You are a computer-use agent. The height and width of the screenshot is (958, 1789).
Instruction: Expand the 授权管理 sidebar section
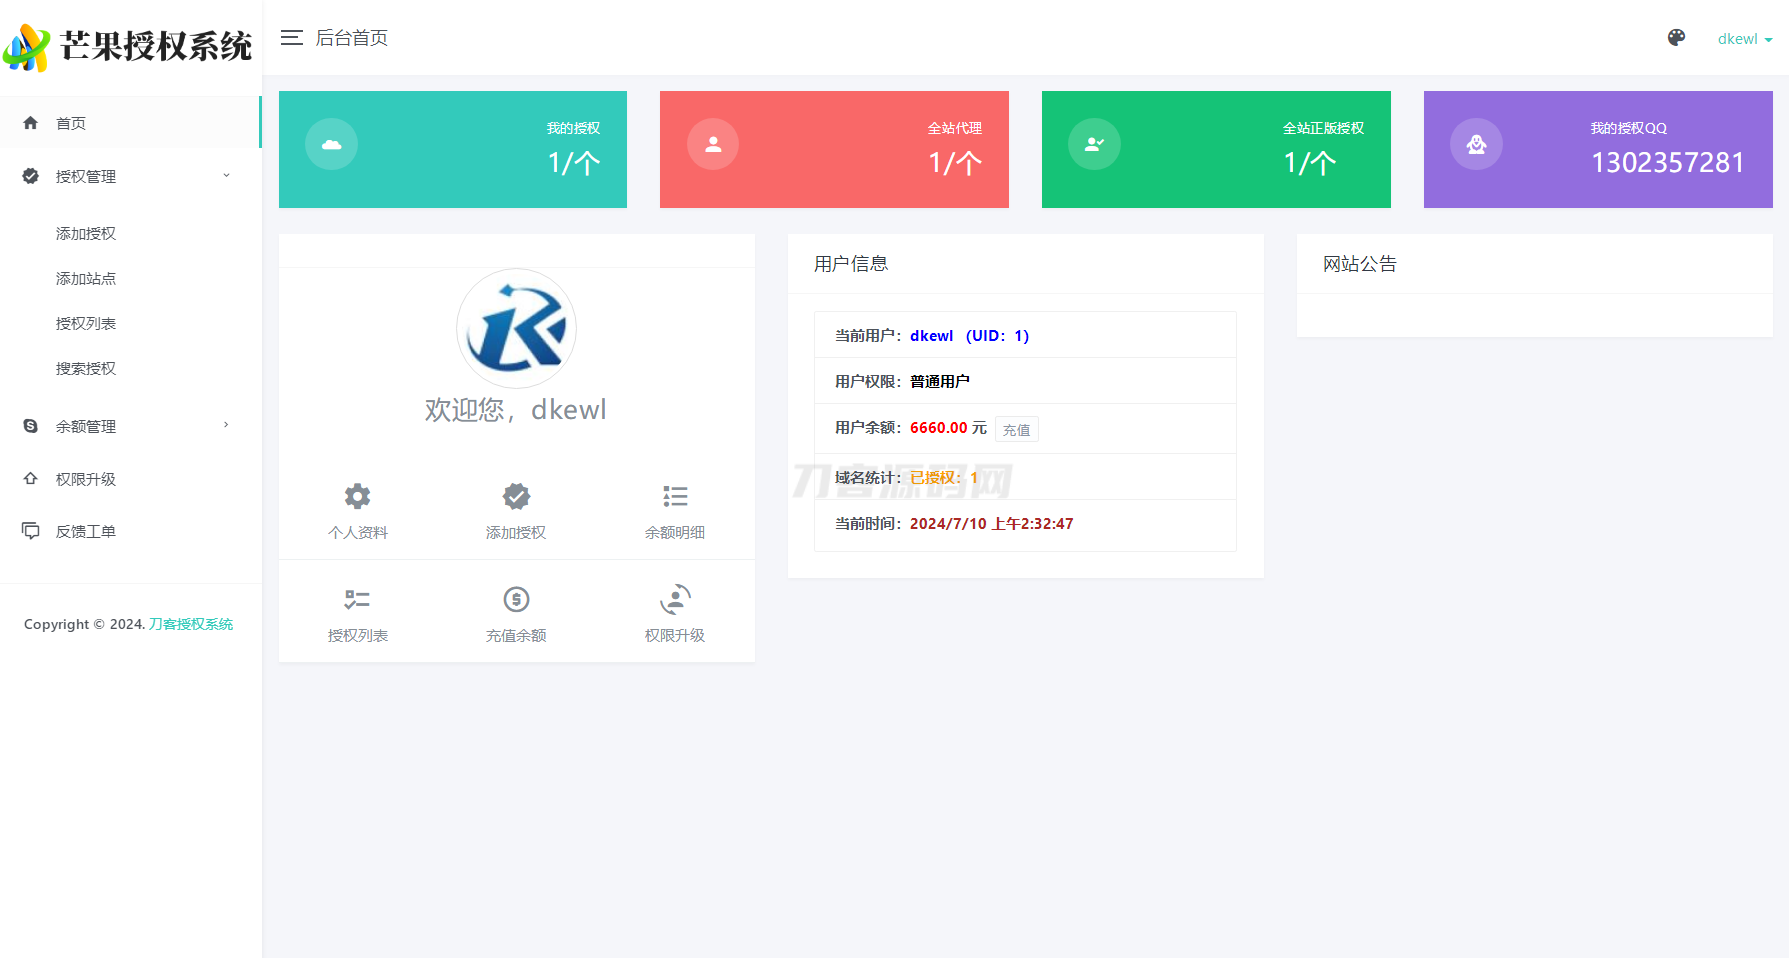(x=88, y=176)
